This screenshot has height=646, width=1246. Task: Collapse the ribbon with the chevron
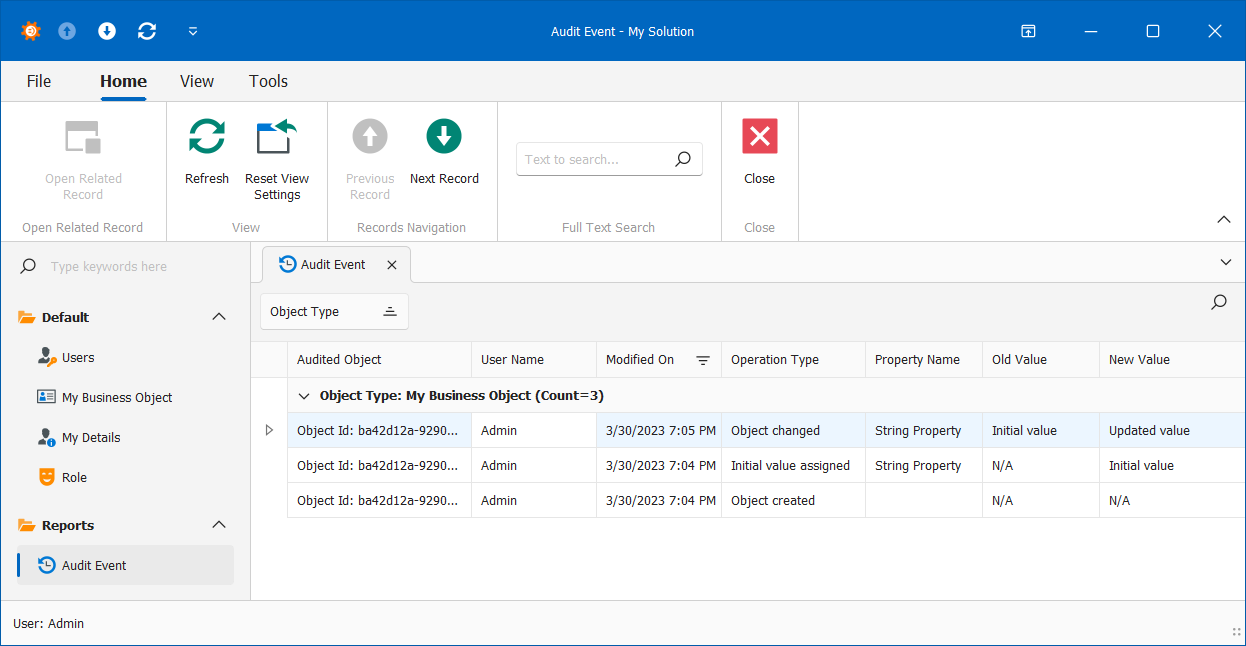point(1223,219)
